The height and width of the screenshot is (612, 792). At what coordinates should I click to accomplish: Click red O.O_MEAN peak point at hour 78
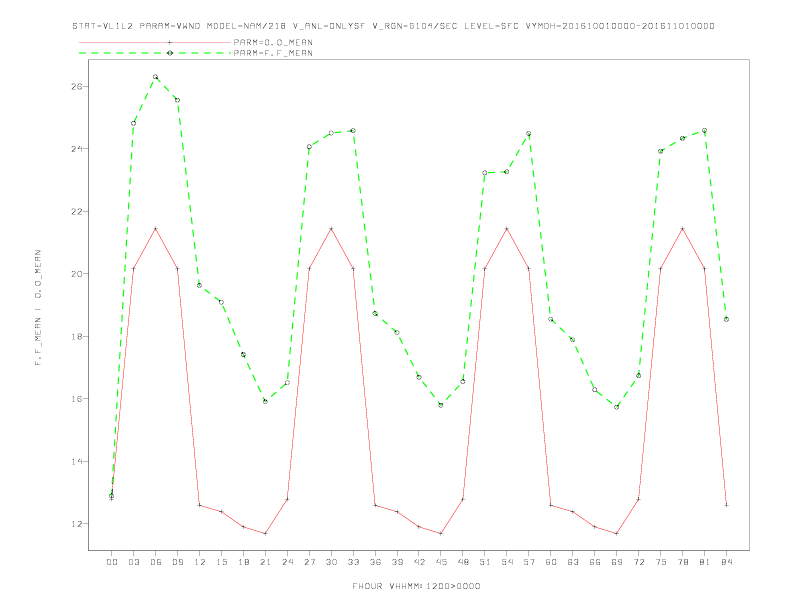coord(682,229)
